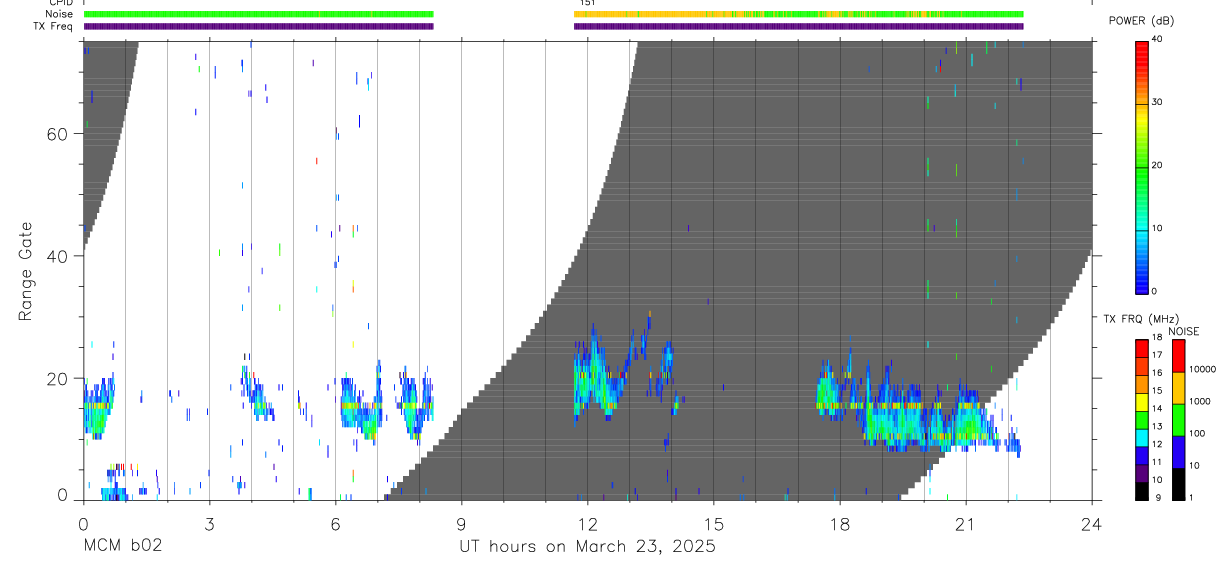Click the 20 label on POWER scale
Image resolution: width=1228 pixels, height=567 pixels.
[x=1158, y=166]
